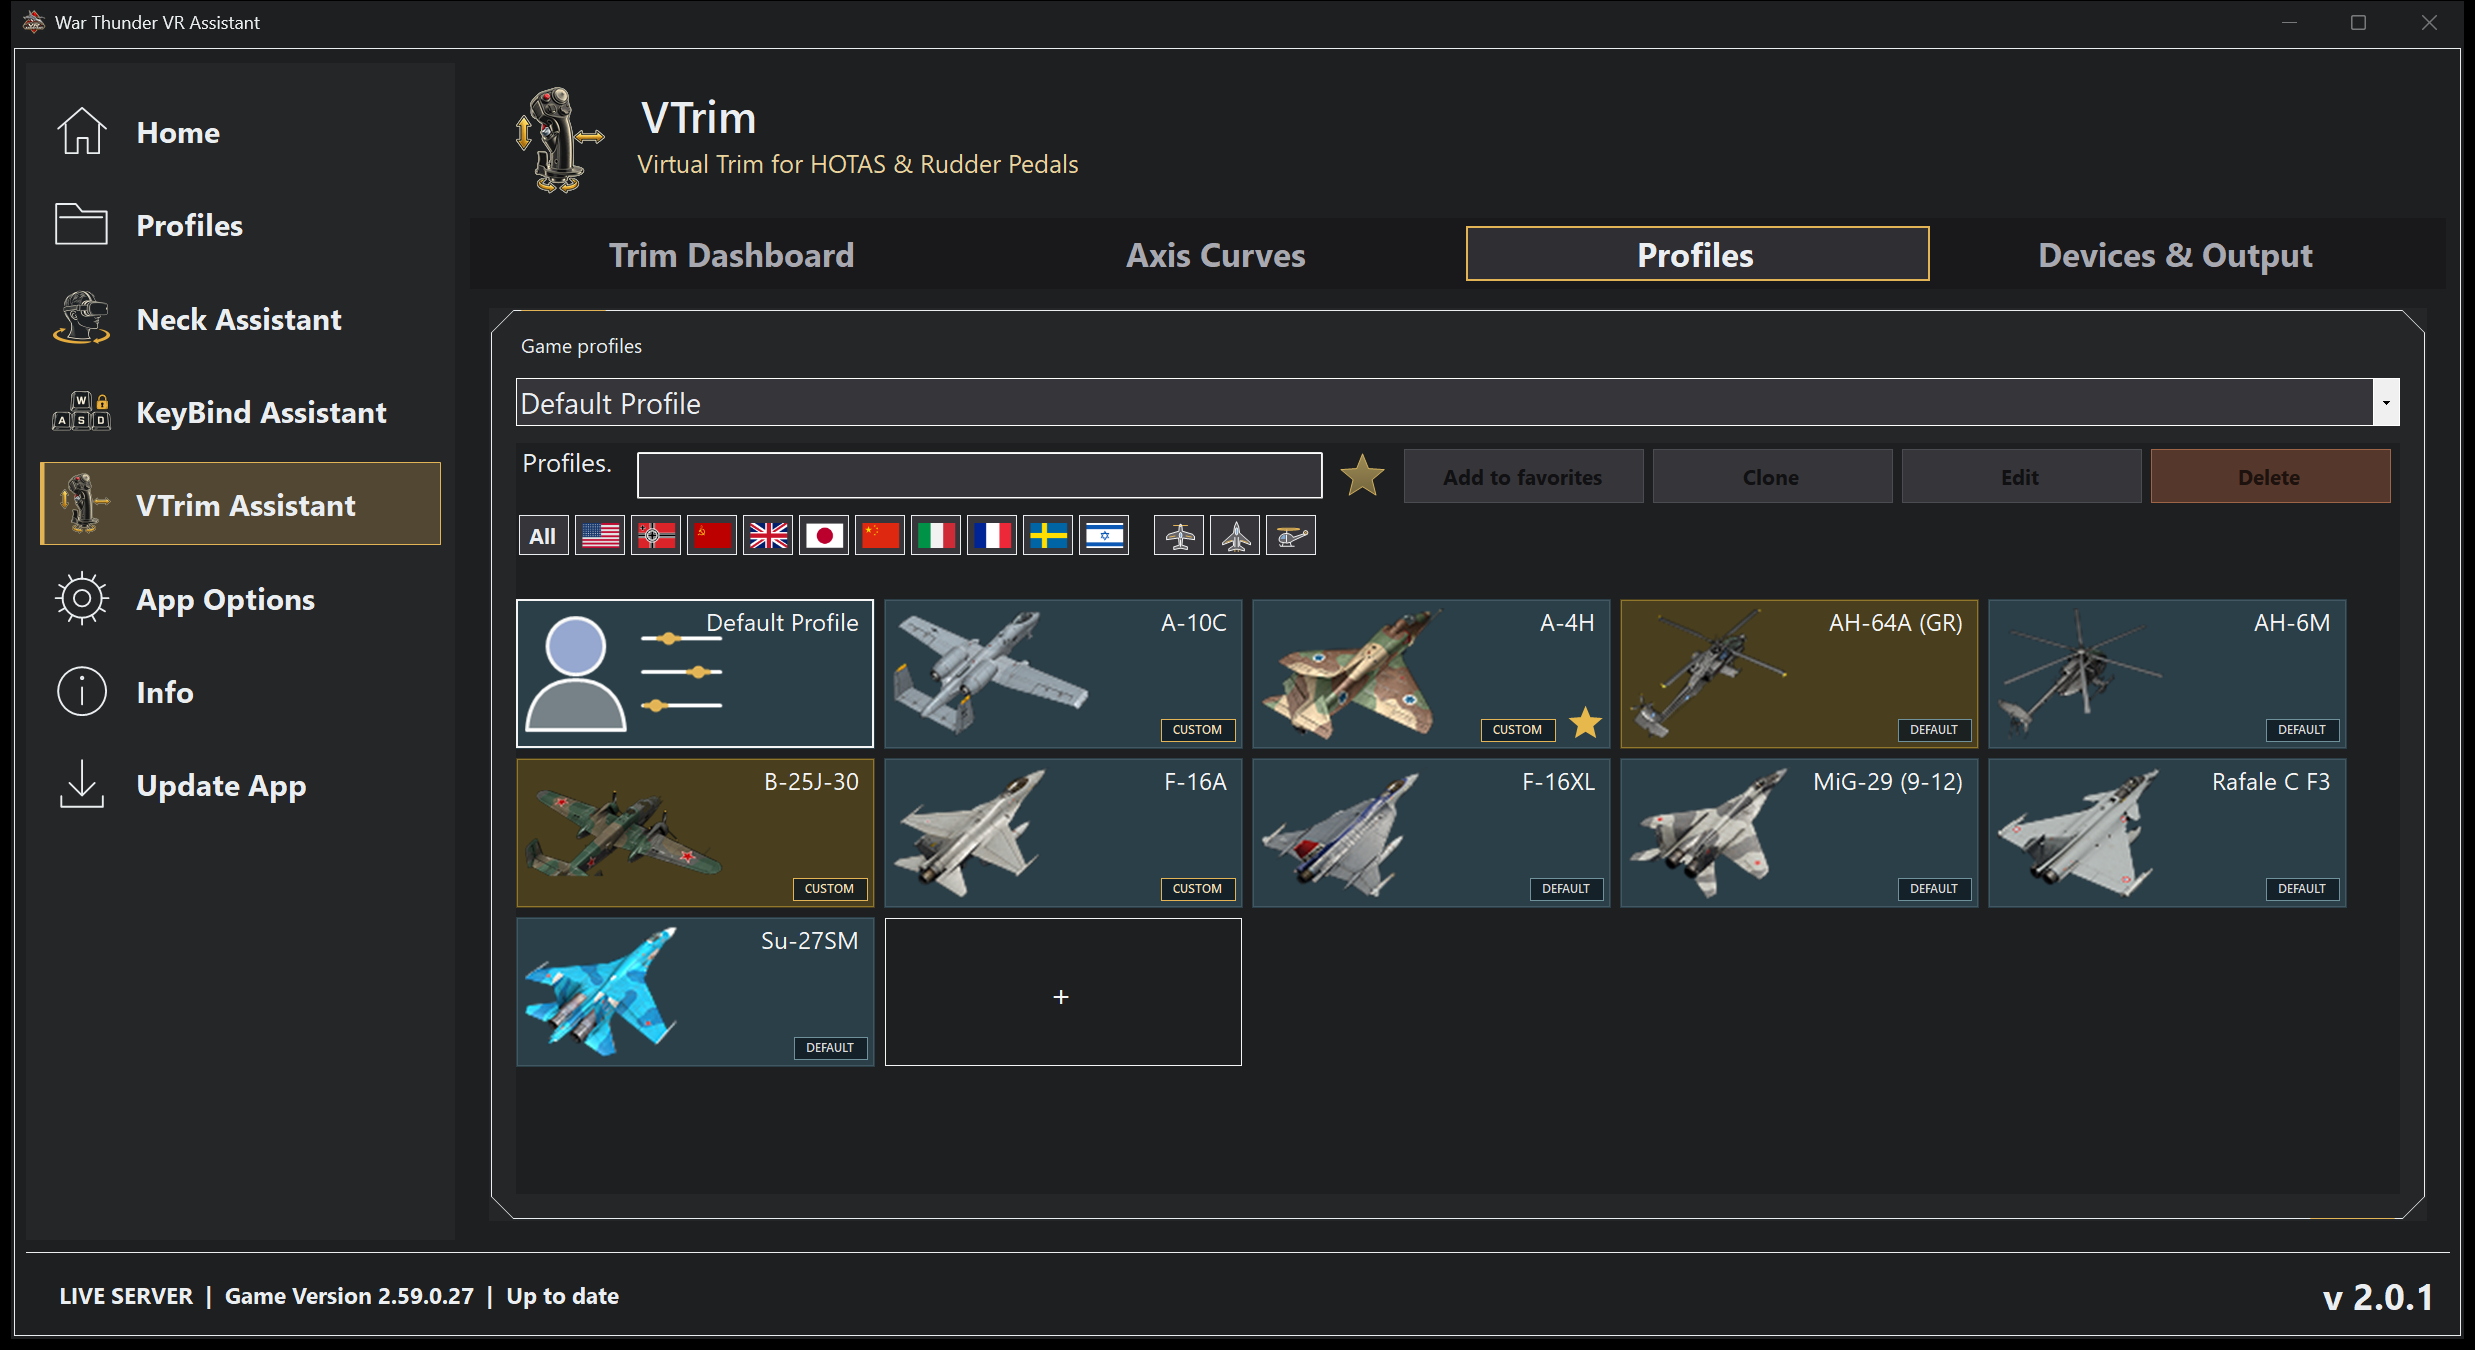Select the F-16A profile card
This screenshot has height=1350, width=2475.
[1063, 832]
